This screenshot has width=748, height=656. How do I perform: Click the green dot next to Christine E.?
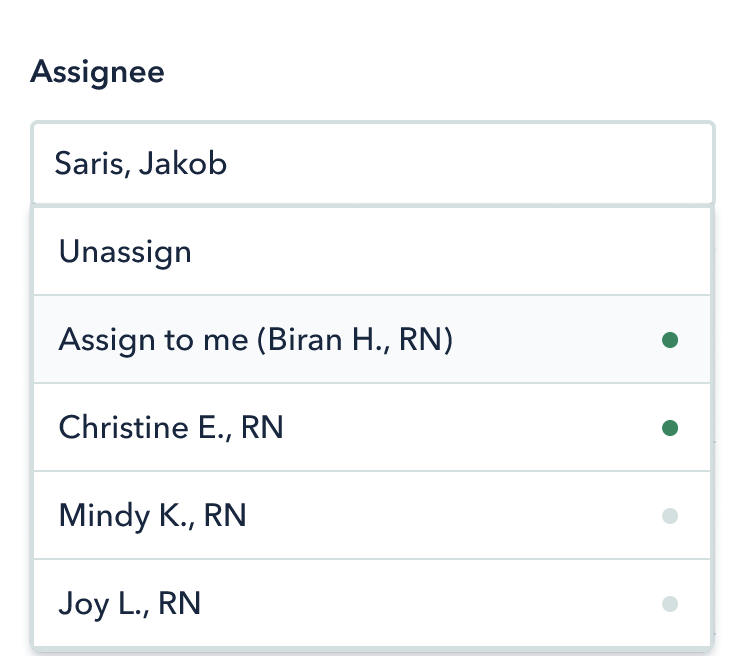coord(670,428)
